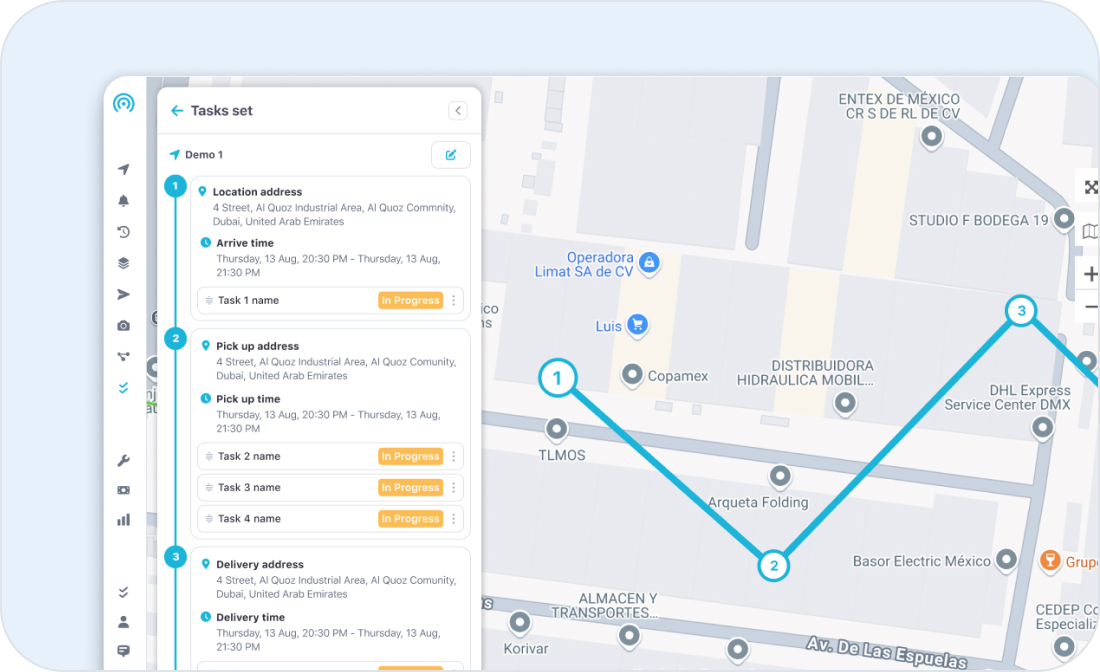Click the wrench tools icon
The width and height of the screenshot is (1100, 672).
coord(123,460)
